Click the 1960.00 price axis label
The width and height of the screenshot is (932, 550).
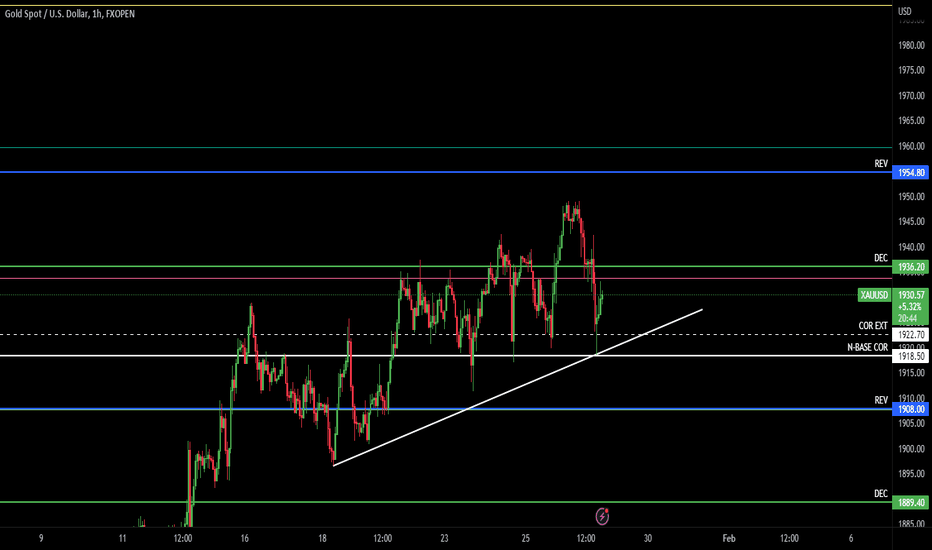[x=911, y=146]
